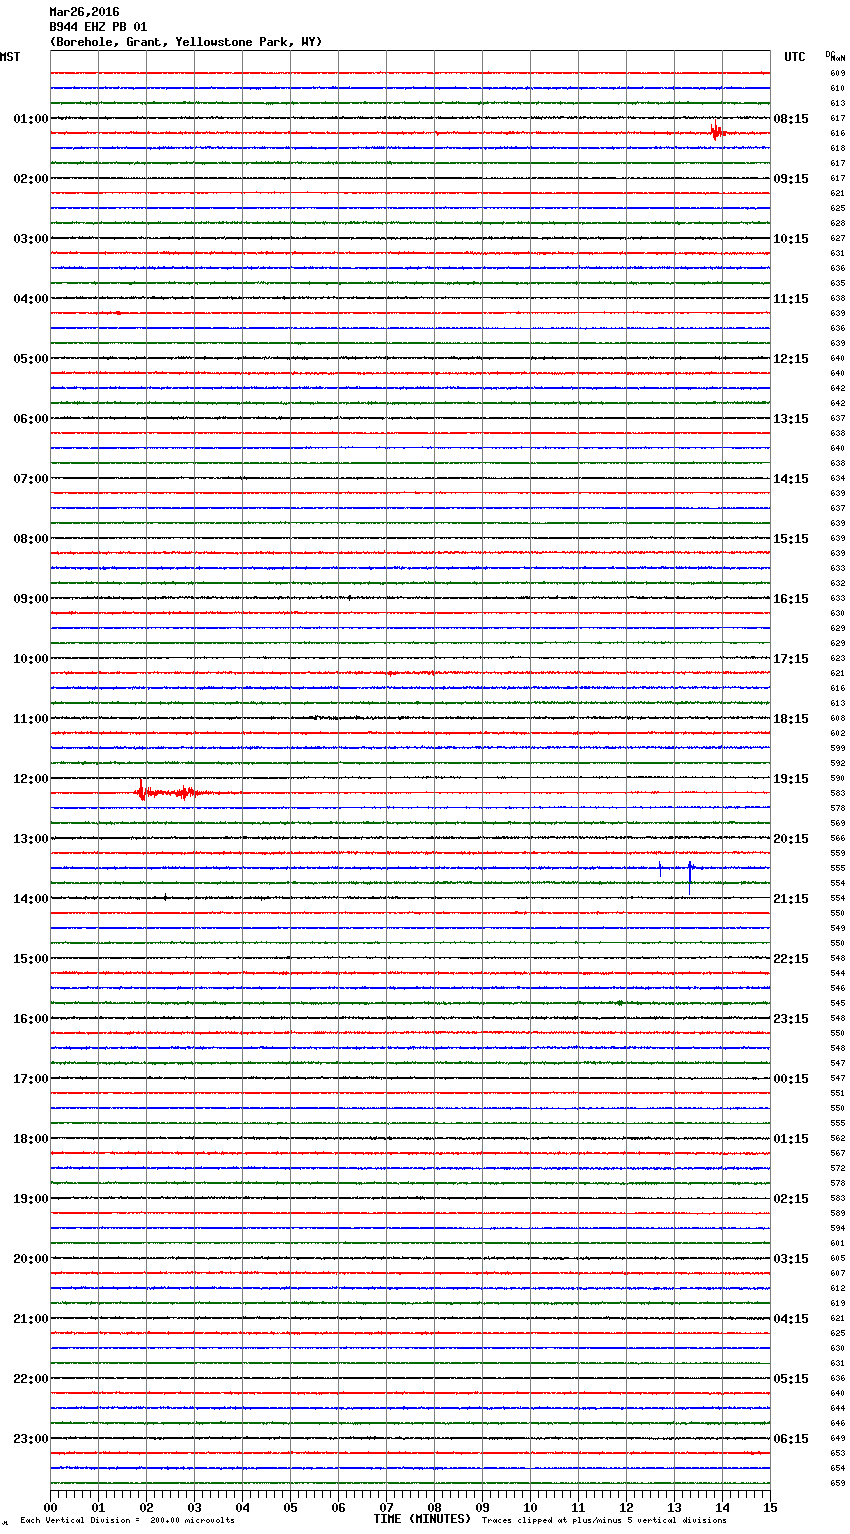850x1534 pixels.
Task: Click the TIME (MINUTES) axis title
Action: 422,1519
